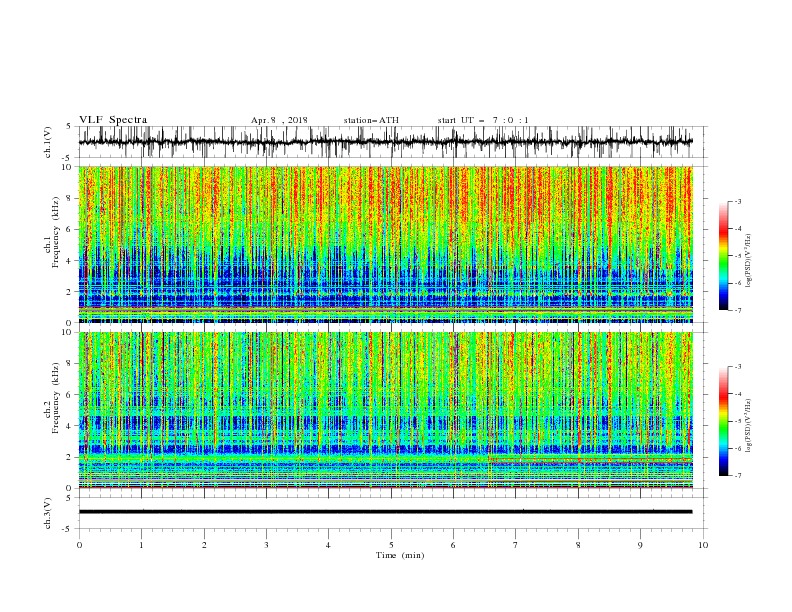Click the '2' kHz tick on ch.2 frequency axis
Screen dimensions: 792x612
tap(70, 457)
